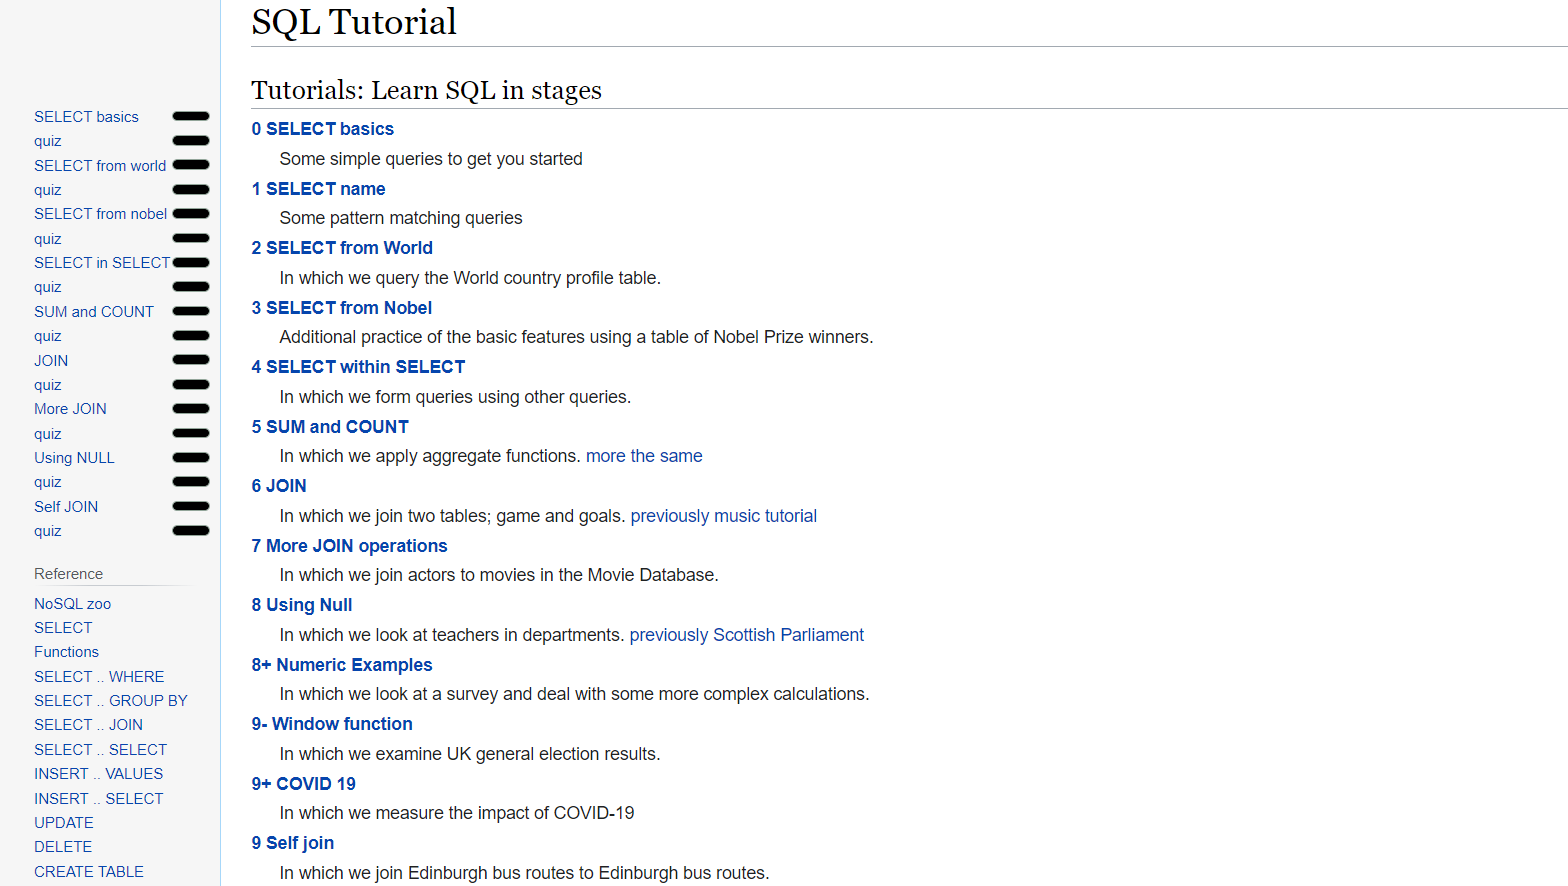Open the '1 SELECT name' tutorial
Image resolution: width=1568 pixels, height=886 pixels.
318,189
